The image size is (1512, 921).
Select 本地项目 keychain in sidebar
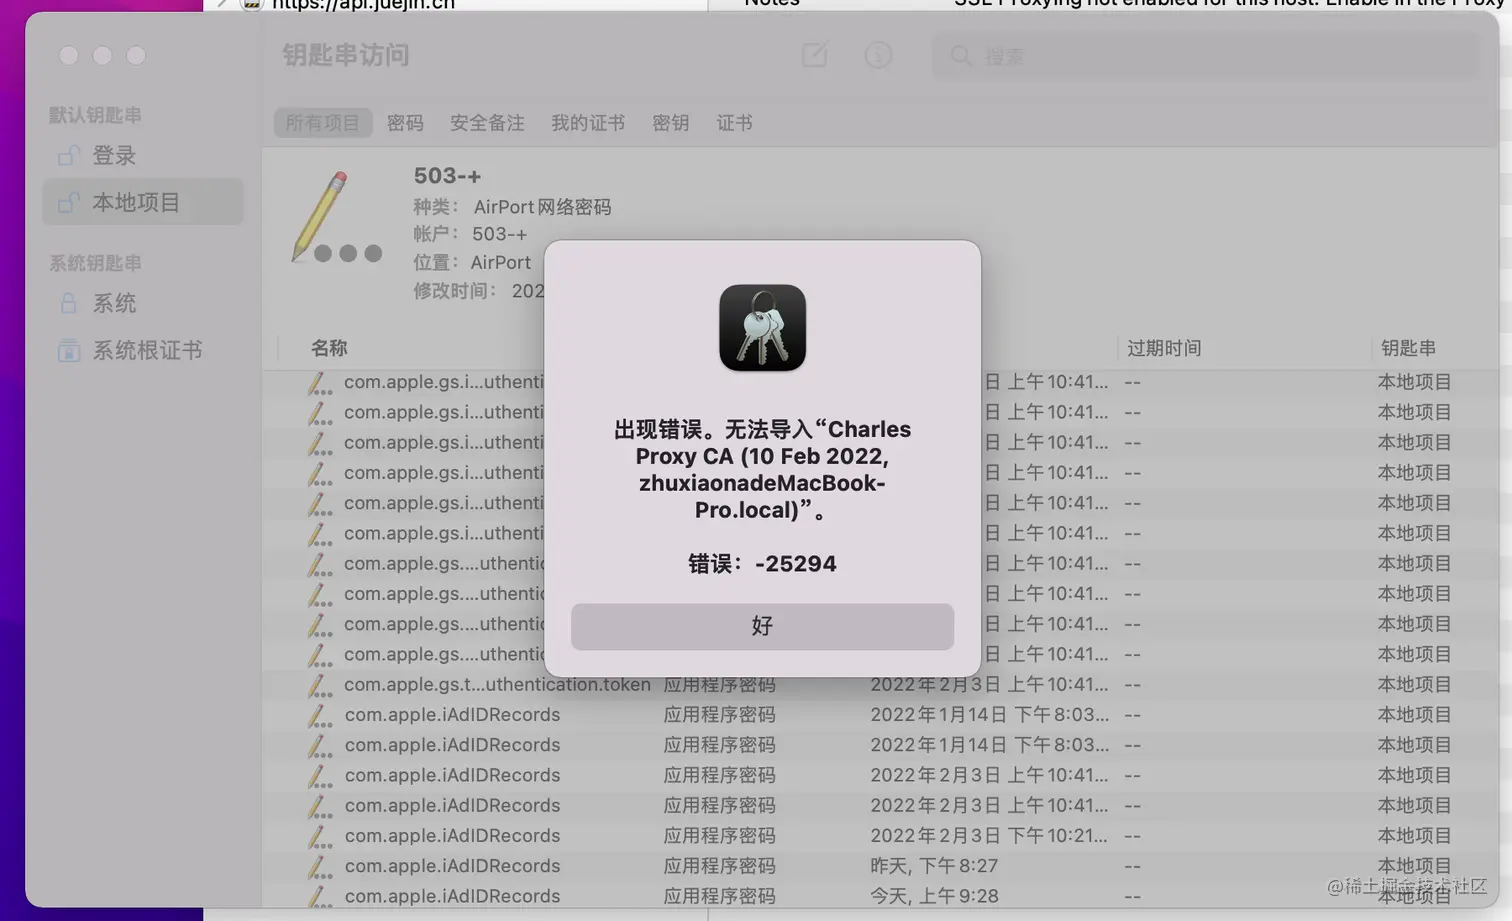pos(143,202)
